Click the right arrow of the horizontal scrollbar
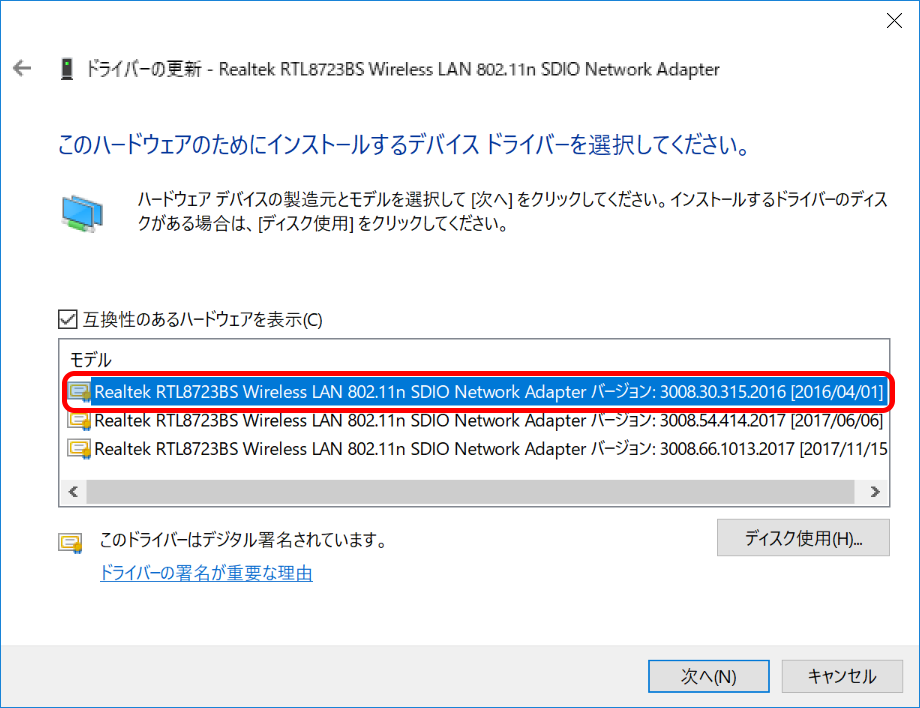The height and width of the screenshot is (708, 920). (x=875, y=492)
